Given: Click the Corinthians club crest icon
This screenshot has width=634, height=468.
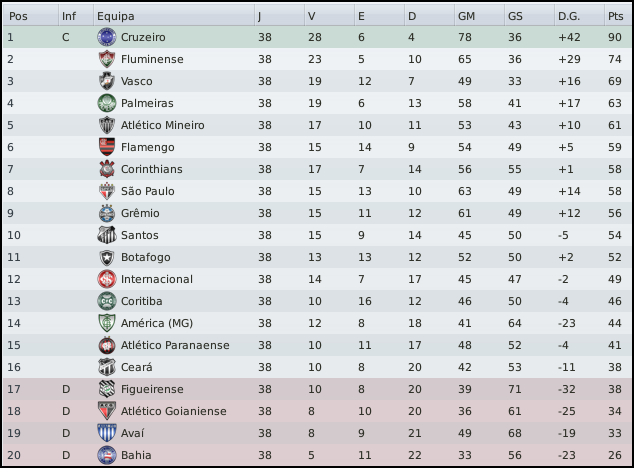Looking at the screenshot, I should pos(106,169).
